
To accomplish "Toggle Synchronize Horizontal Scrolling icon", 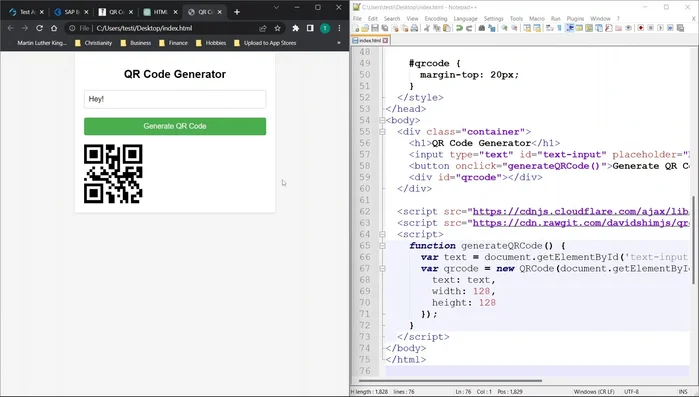I will (x=537, y=28).
